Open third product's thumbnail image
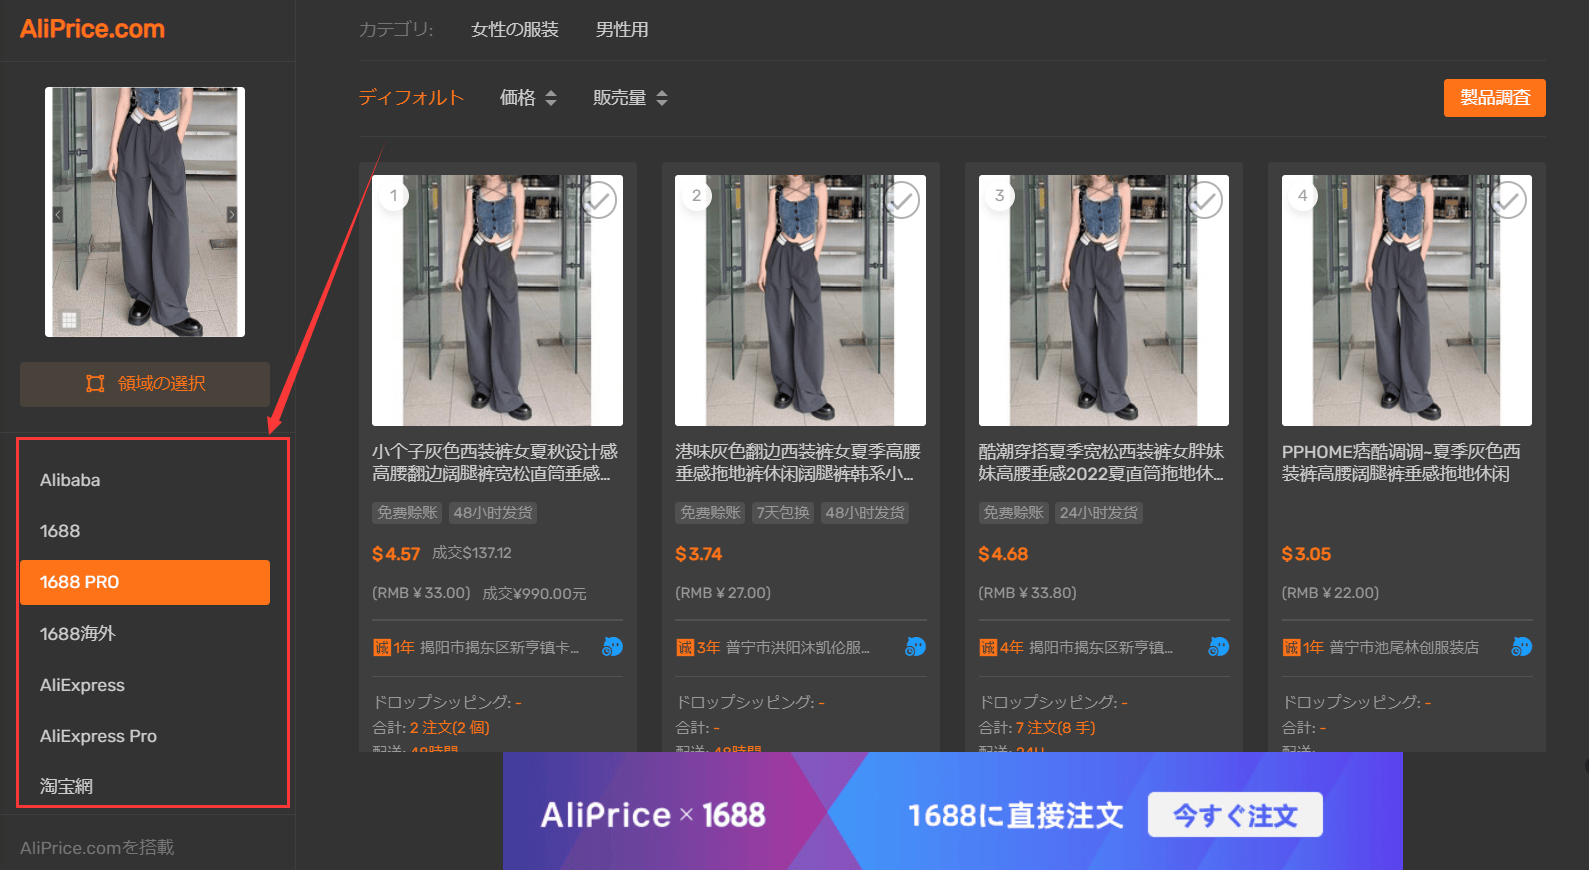 point(1104,300)
